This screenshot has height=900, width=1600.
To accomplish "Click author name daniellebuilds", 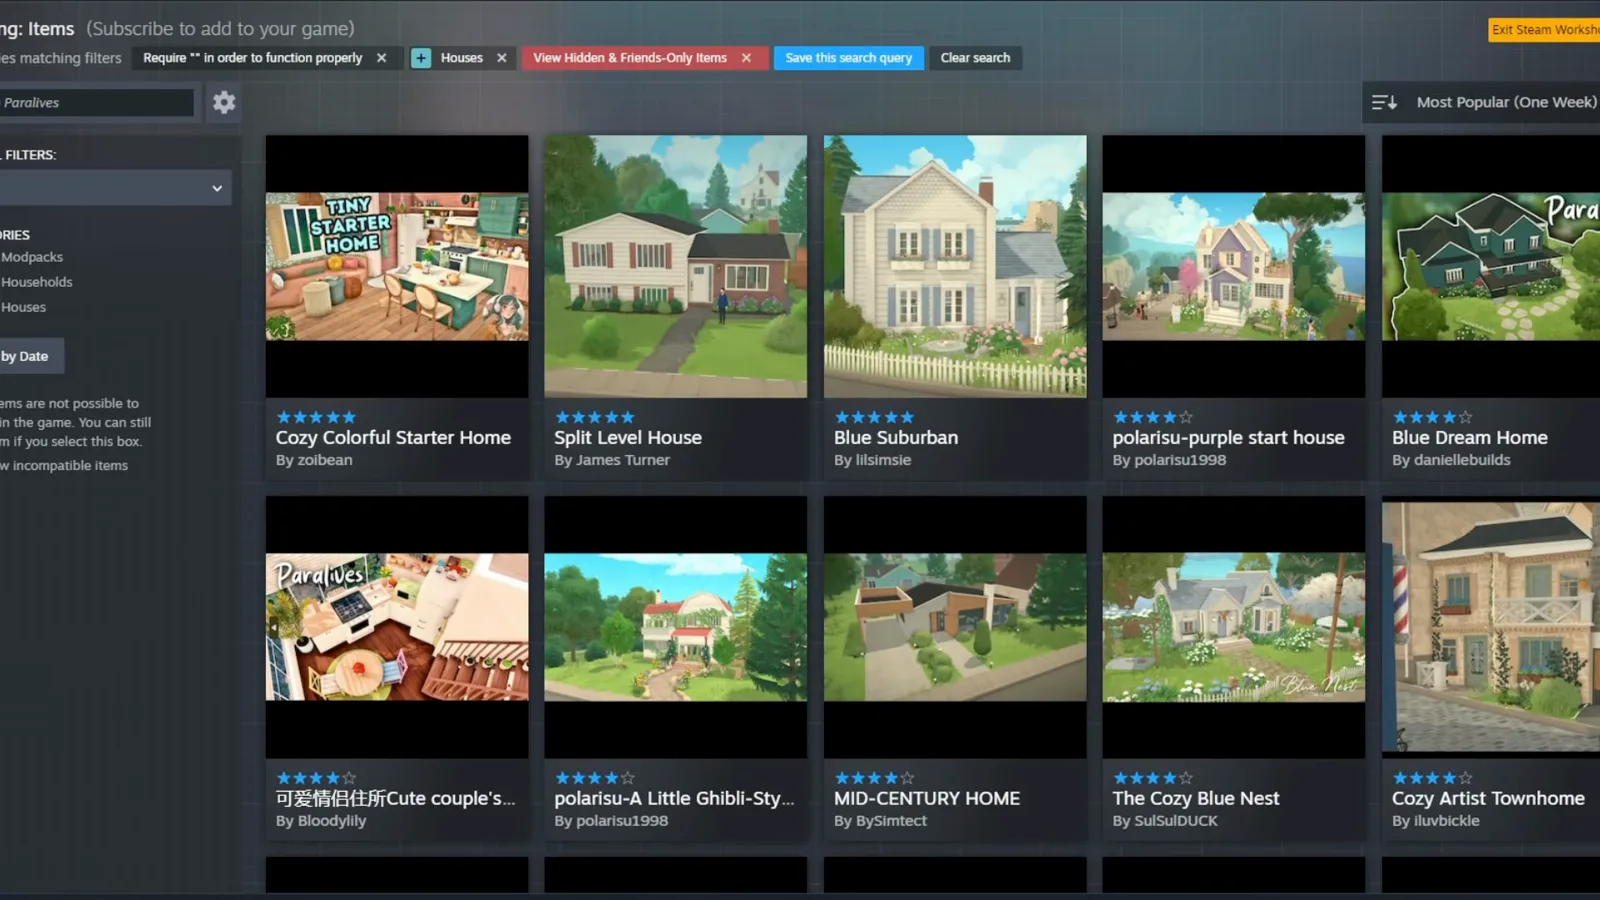I will 1462,460.
